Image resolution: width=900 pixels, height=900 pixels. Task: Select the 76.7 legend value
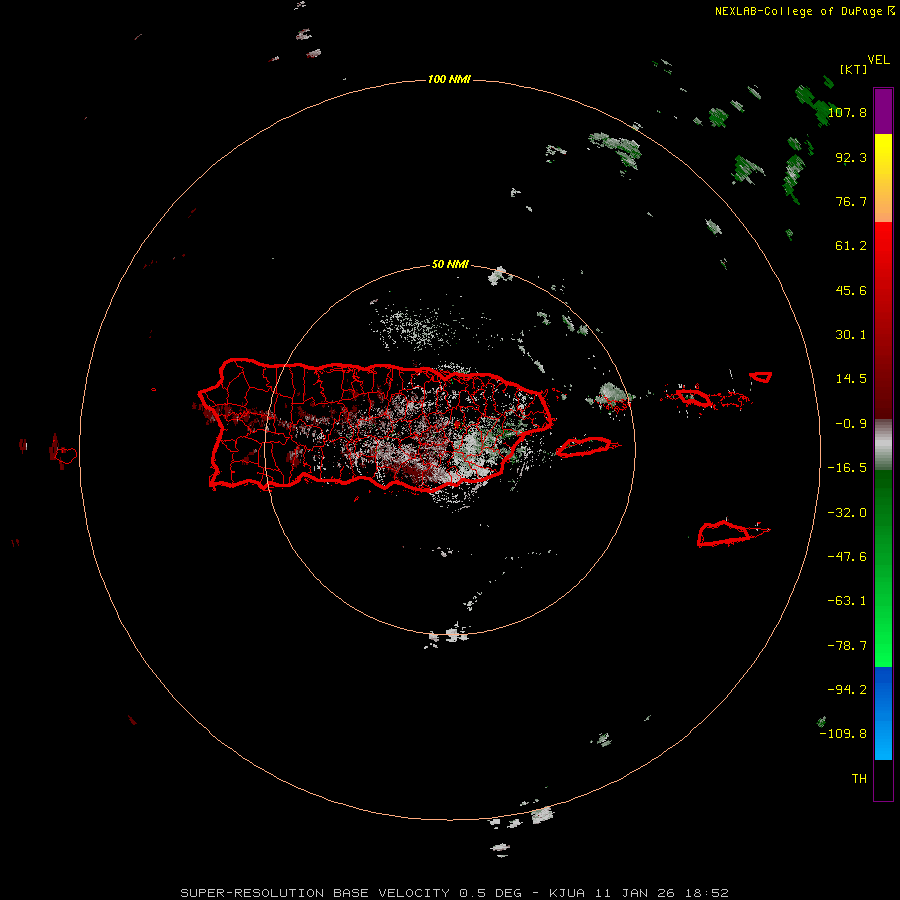(851, 201)
